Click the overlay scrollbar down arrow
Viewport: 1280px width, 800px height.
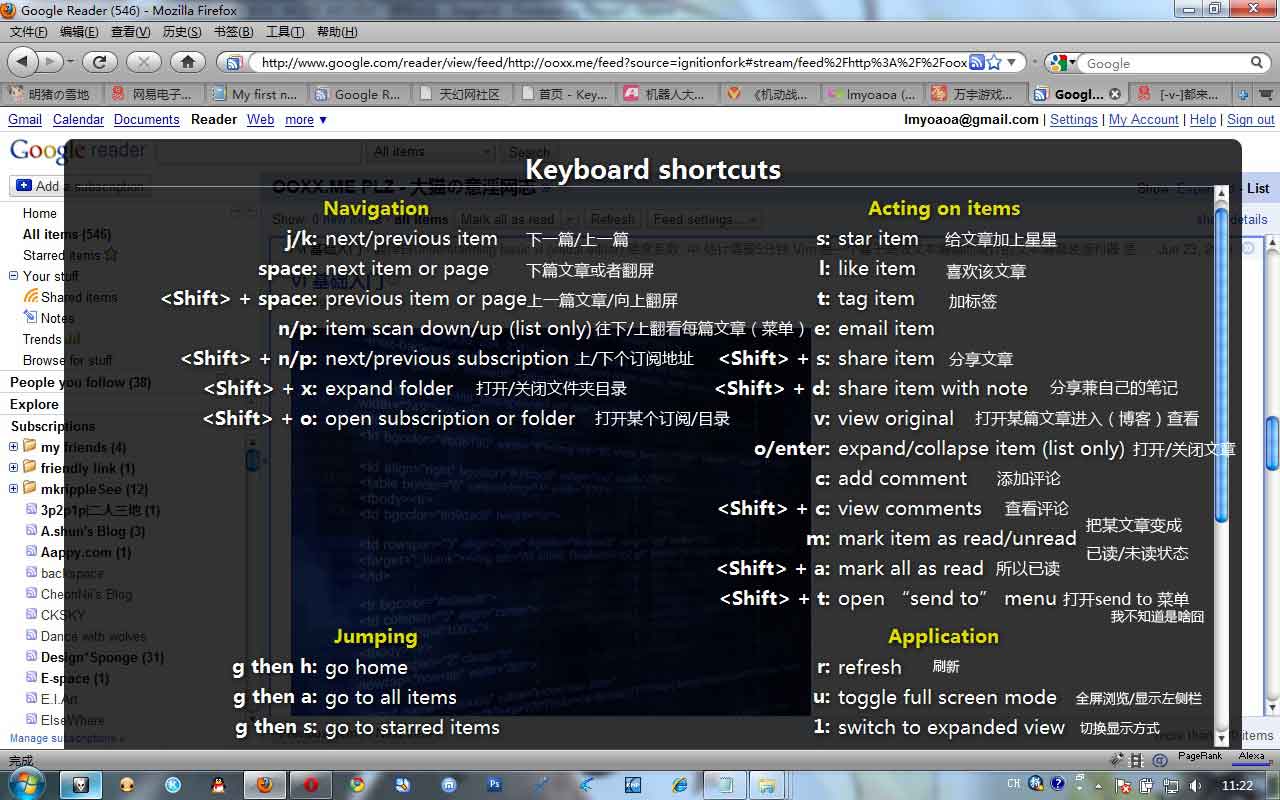pyautogui.click(x=1221, y=737)
